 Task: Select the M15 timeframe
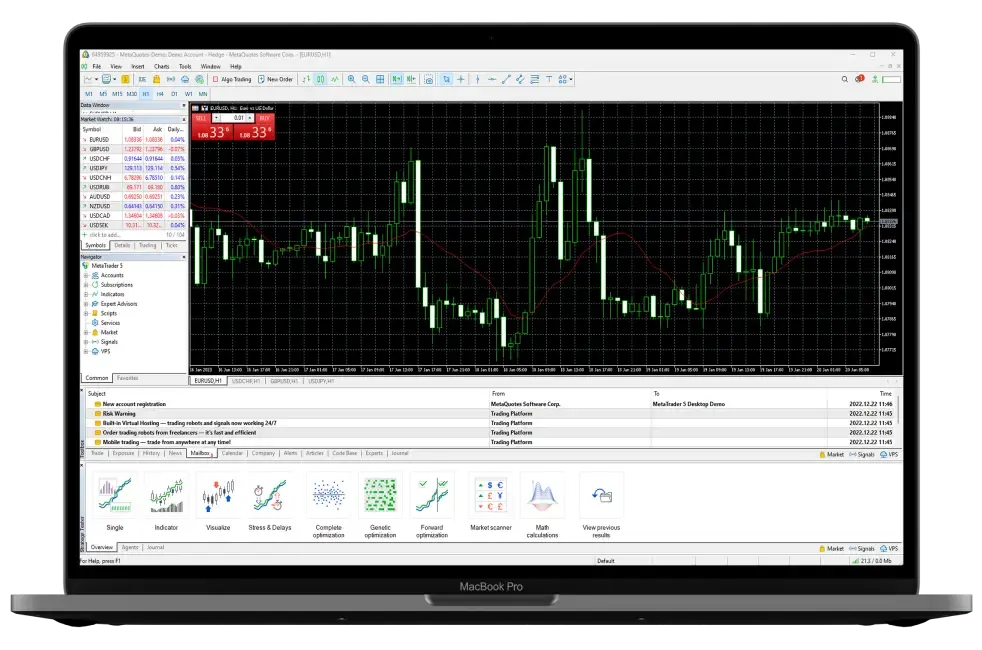[117, 94]
